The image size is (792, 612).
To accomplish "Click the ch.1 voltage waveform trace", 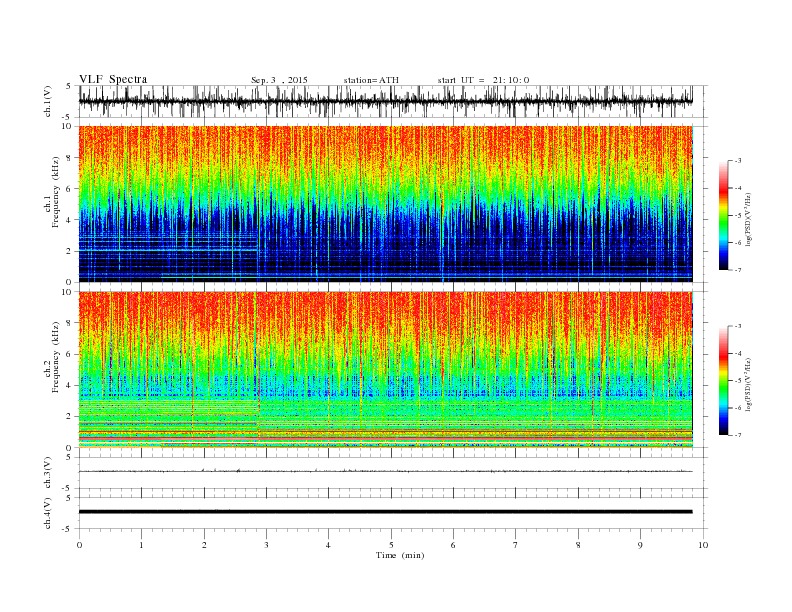I will click(x=386, y=101).
